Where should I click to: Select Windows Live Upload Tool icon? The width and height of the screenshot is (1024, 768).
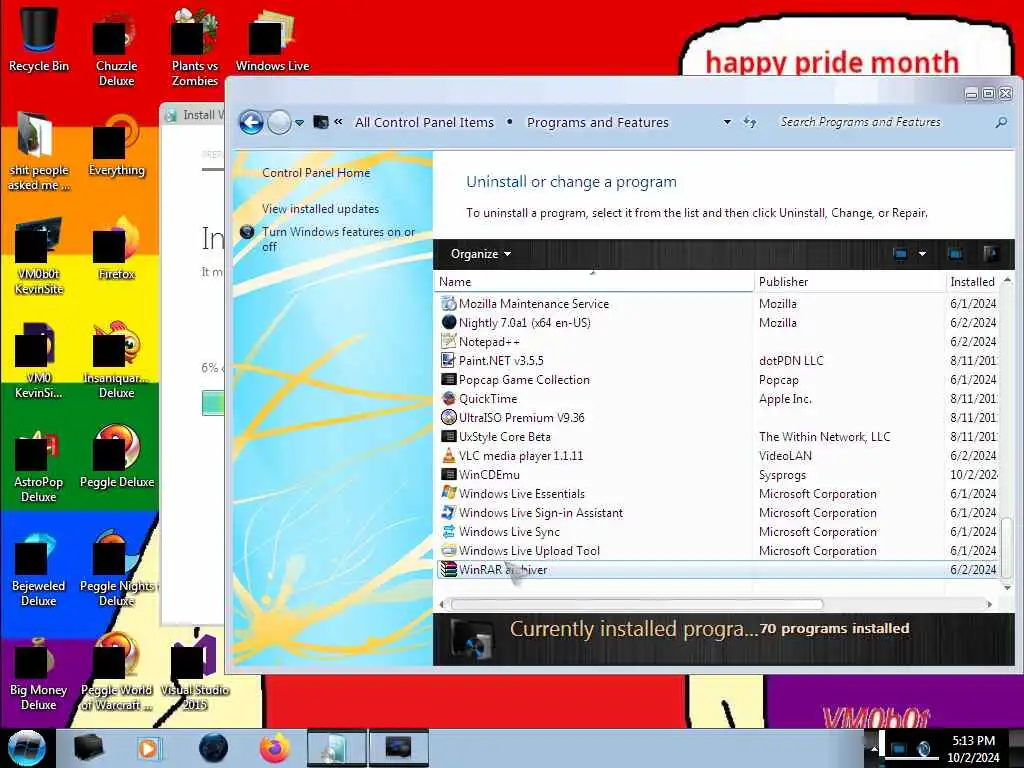point(448,550)
